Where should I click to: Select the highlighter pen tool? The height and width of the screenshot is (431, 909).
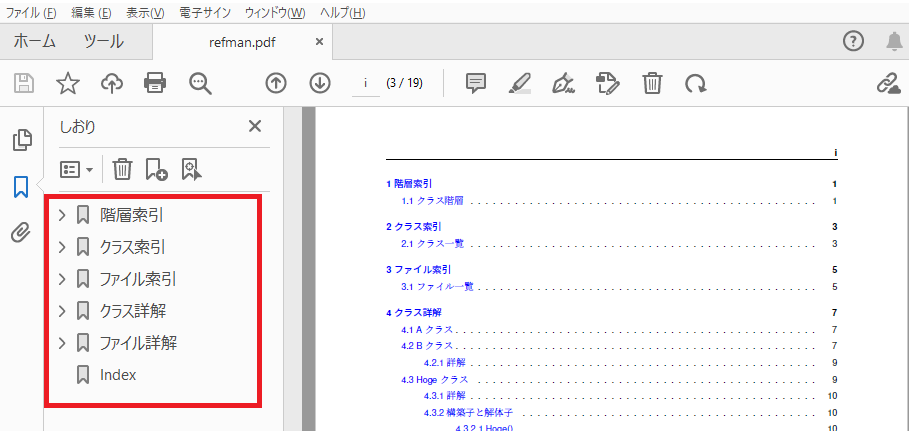point(519,83)
